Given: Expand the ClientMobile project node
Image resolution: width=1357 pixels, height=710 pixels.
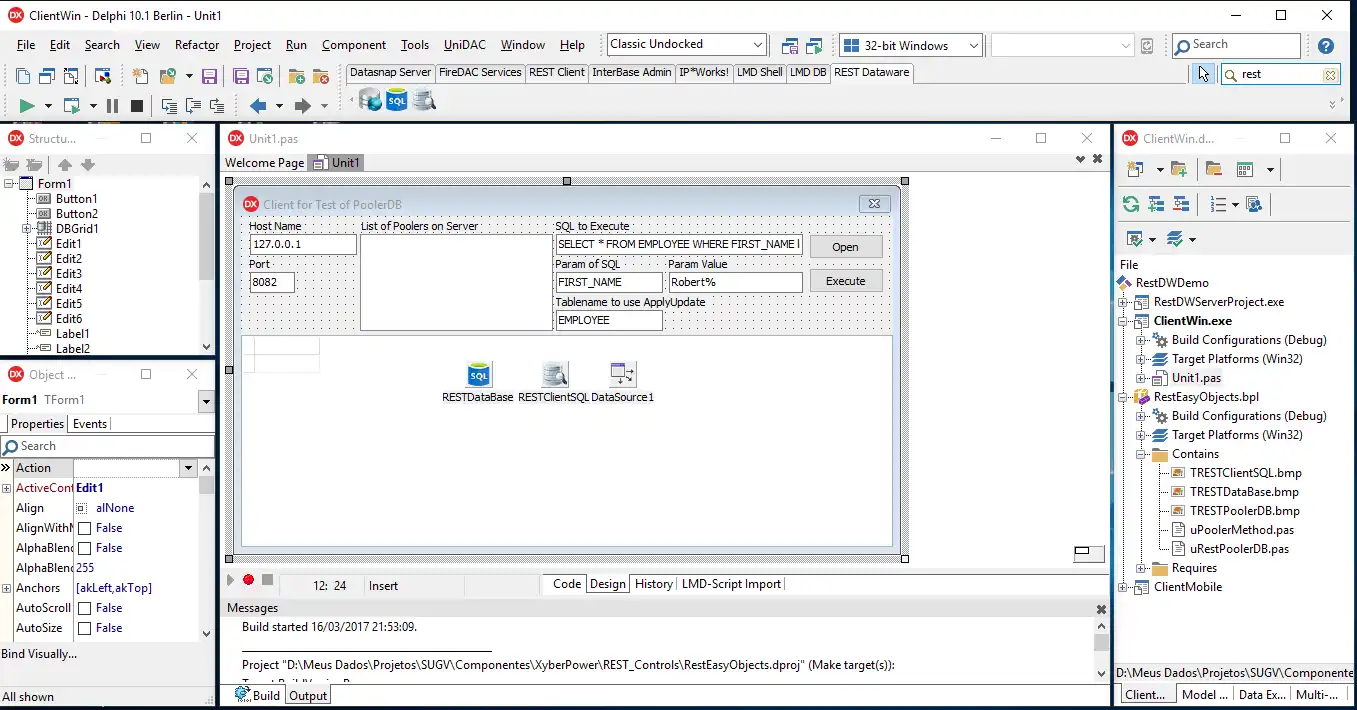Looking at the screenshot, I should (1123, 587).
